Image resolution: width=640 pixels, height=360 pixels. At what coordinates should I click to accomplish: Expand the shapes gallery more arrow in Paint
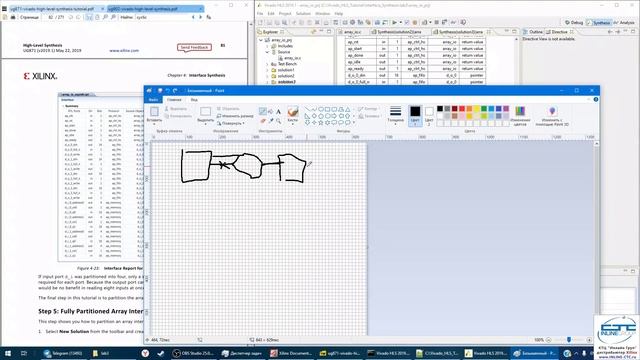353,122
